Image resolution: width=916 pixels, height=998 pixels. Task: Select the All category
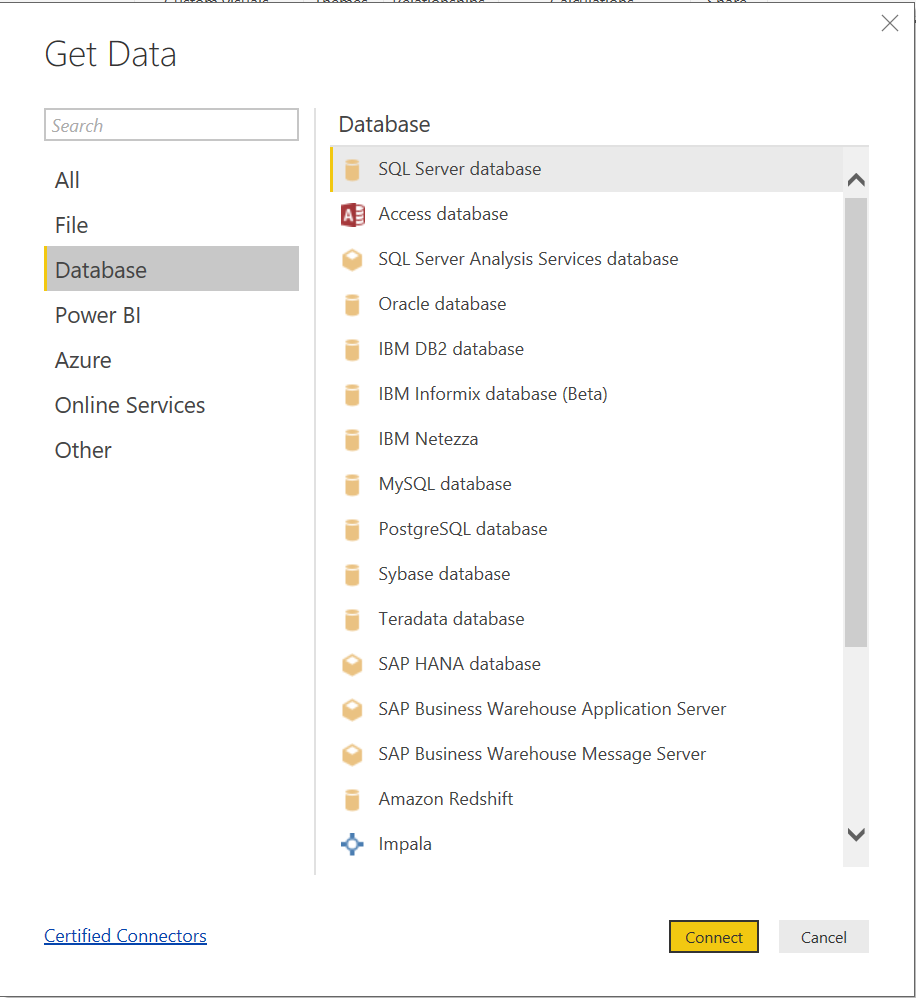171,180
